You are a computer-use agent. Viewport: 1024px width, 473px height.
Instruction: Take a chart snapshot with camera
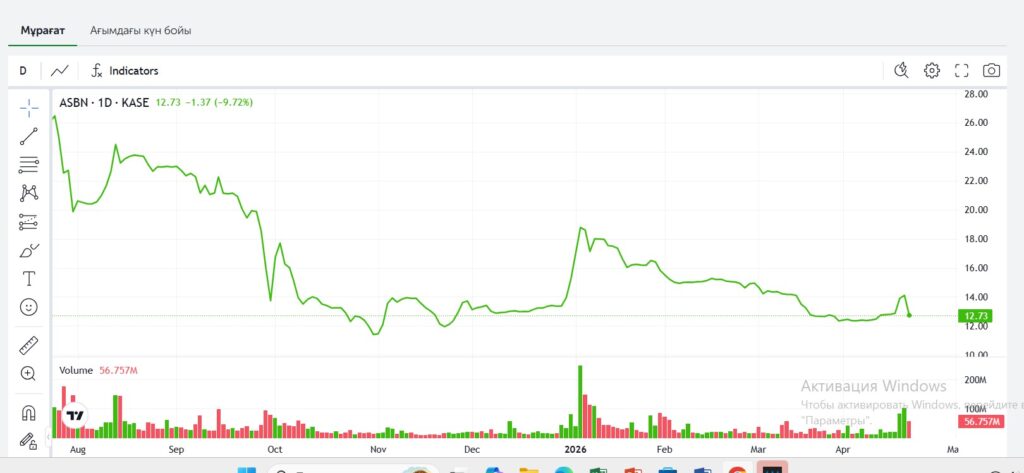pyautogui.click(x=991, y=70)
